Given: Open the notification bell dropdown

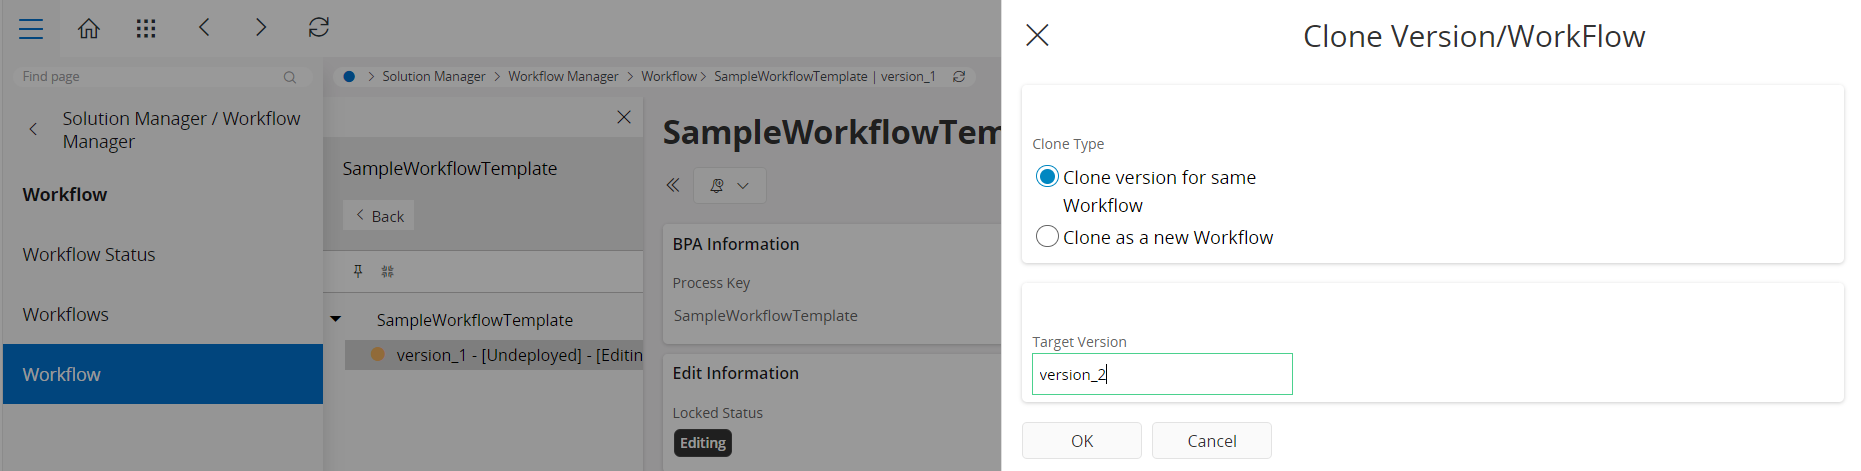Looking at the screenshot, I should (729, 186).
